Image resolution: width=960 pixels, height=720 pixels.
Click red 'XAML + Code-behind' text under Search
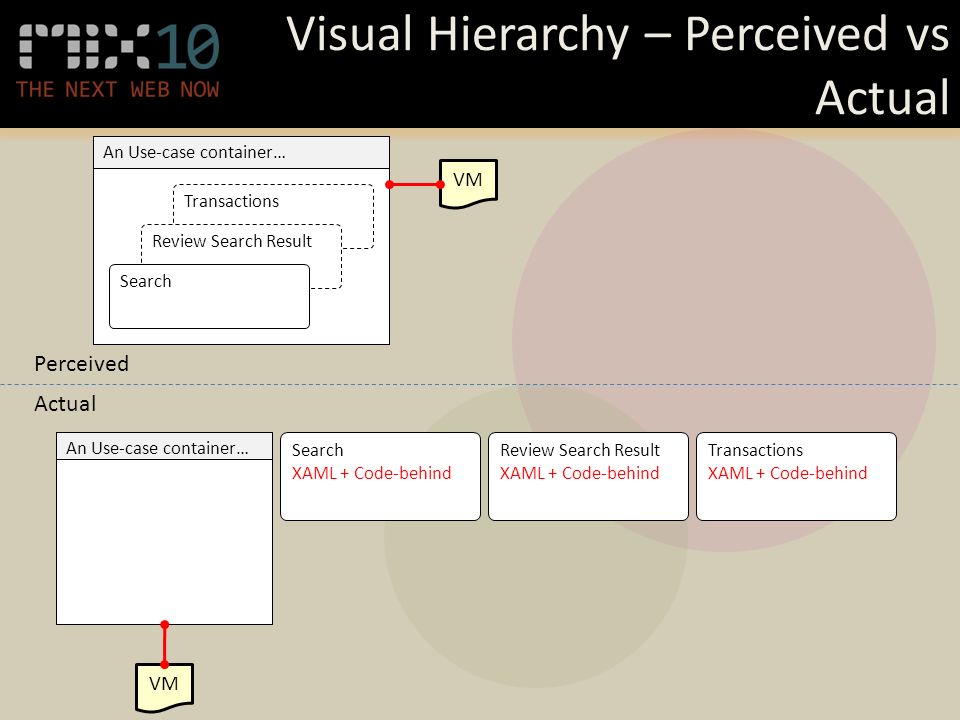click(371, 473)
